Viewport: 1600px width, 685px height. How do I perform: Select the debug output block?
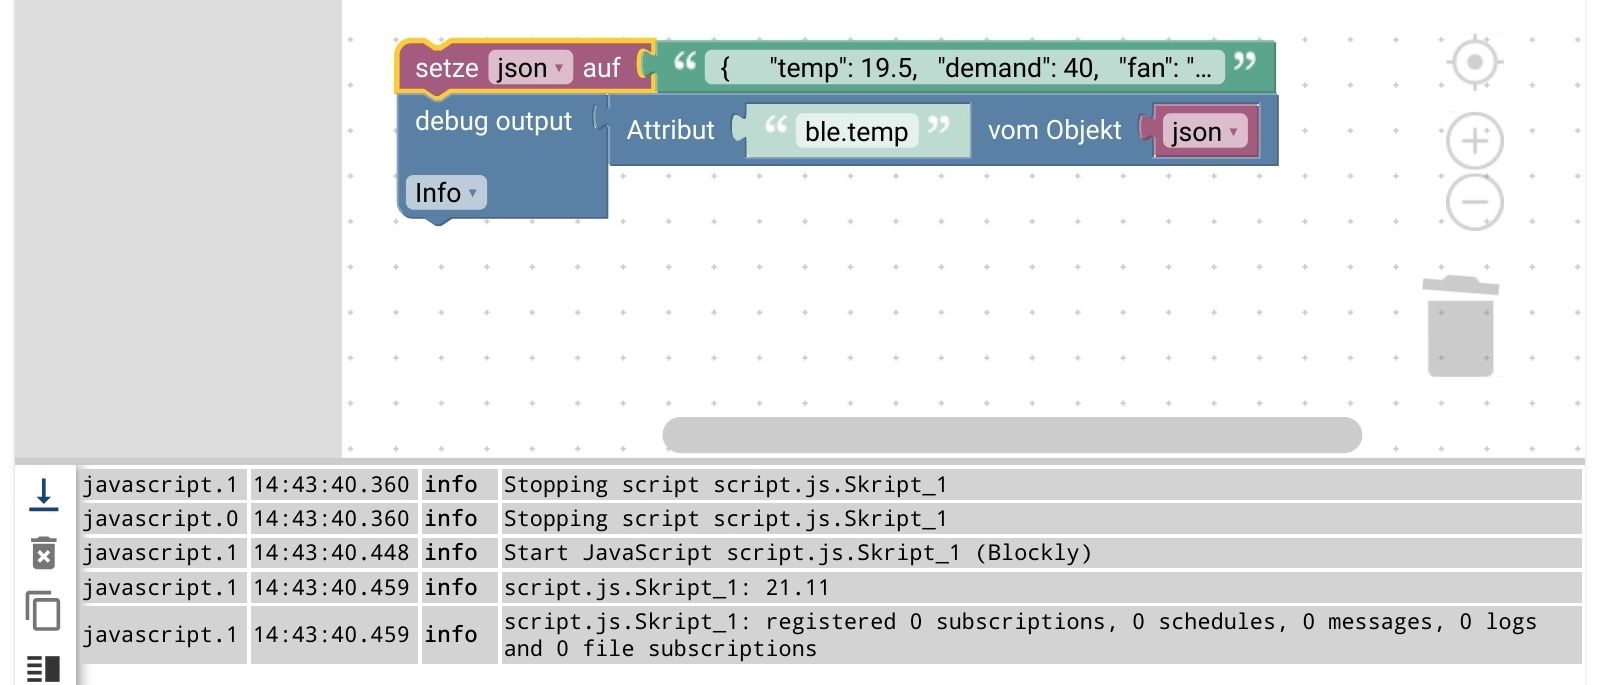point(493,121)
